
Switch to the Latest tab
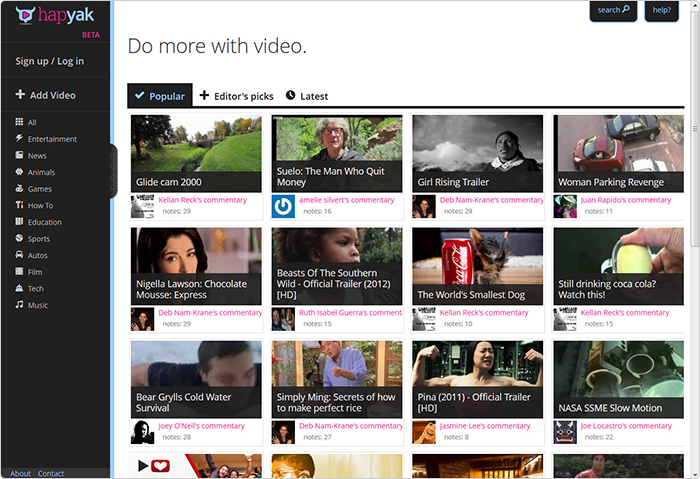coord(307,96)
